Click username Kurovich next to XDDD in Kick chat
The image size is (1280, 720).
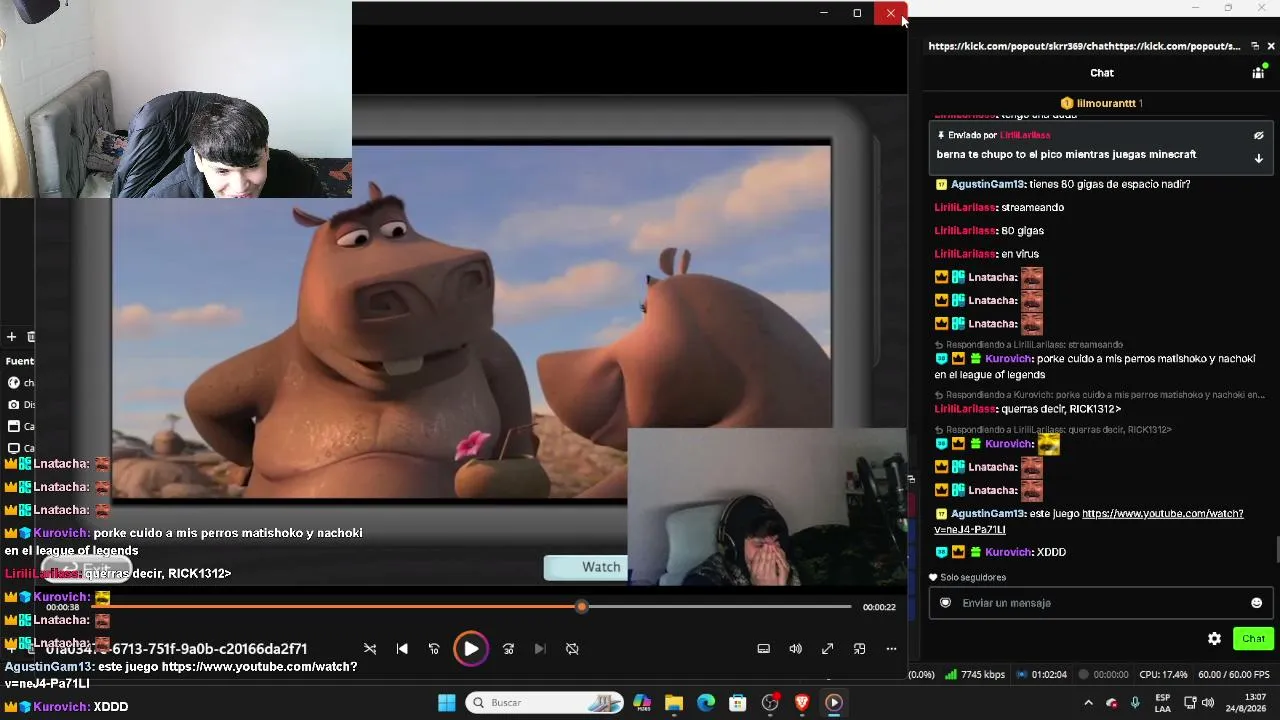(1008, 552)
